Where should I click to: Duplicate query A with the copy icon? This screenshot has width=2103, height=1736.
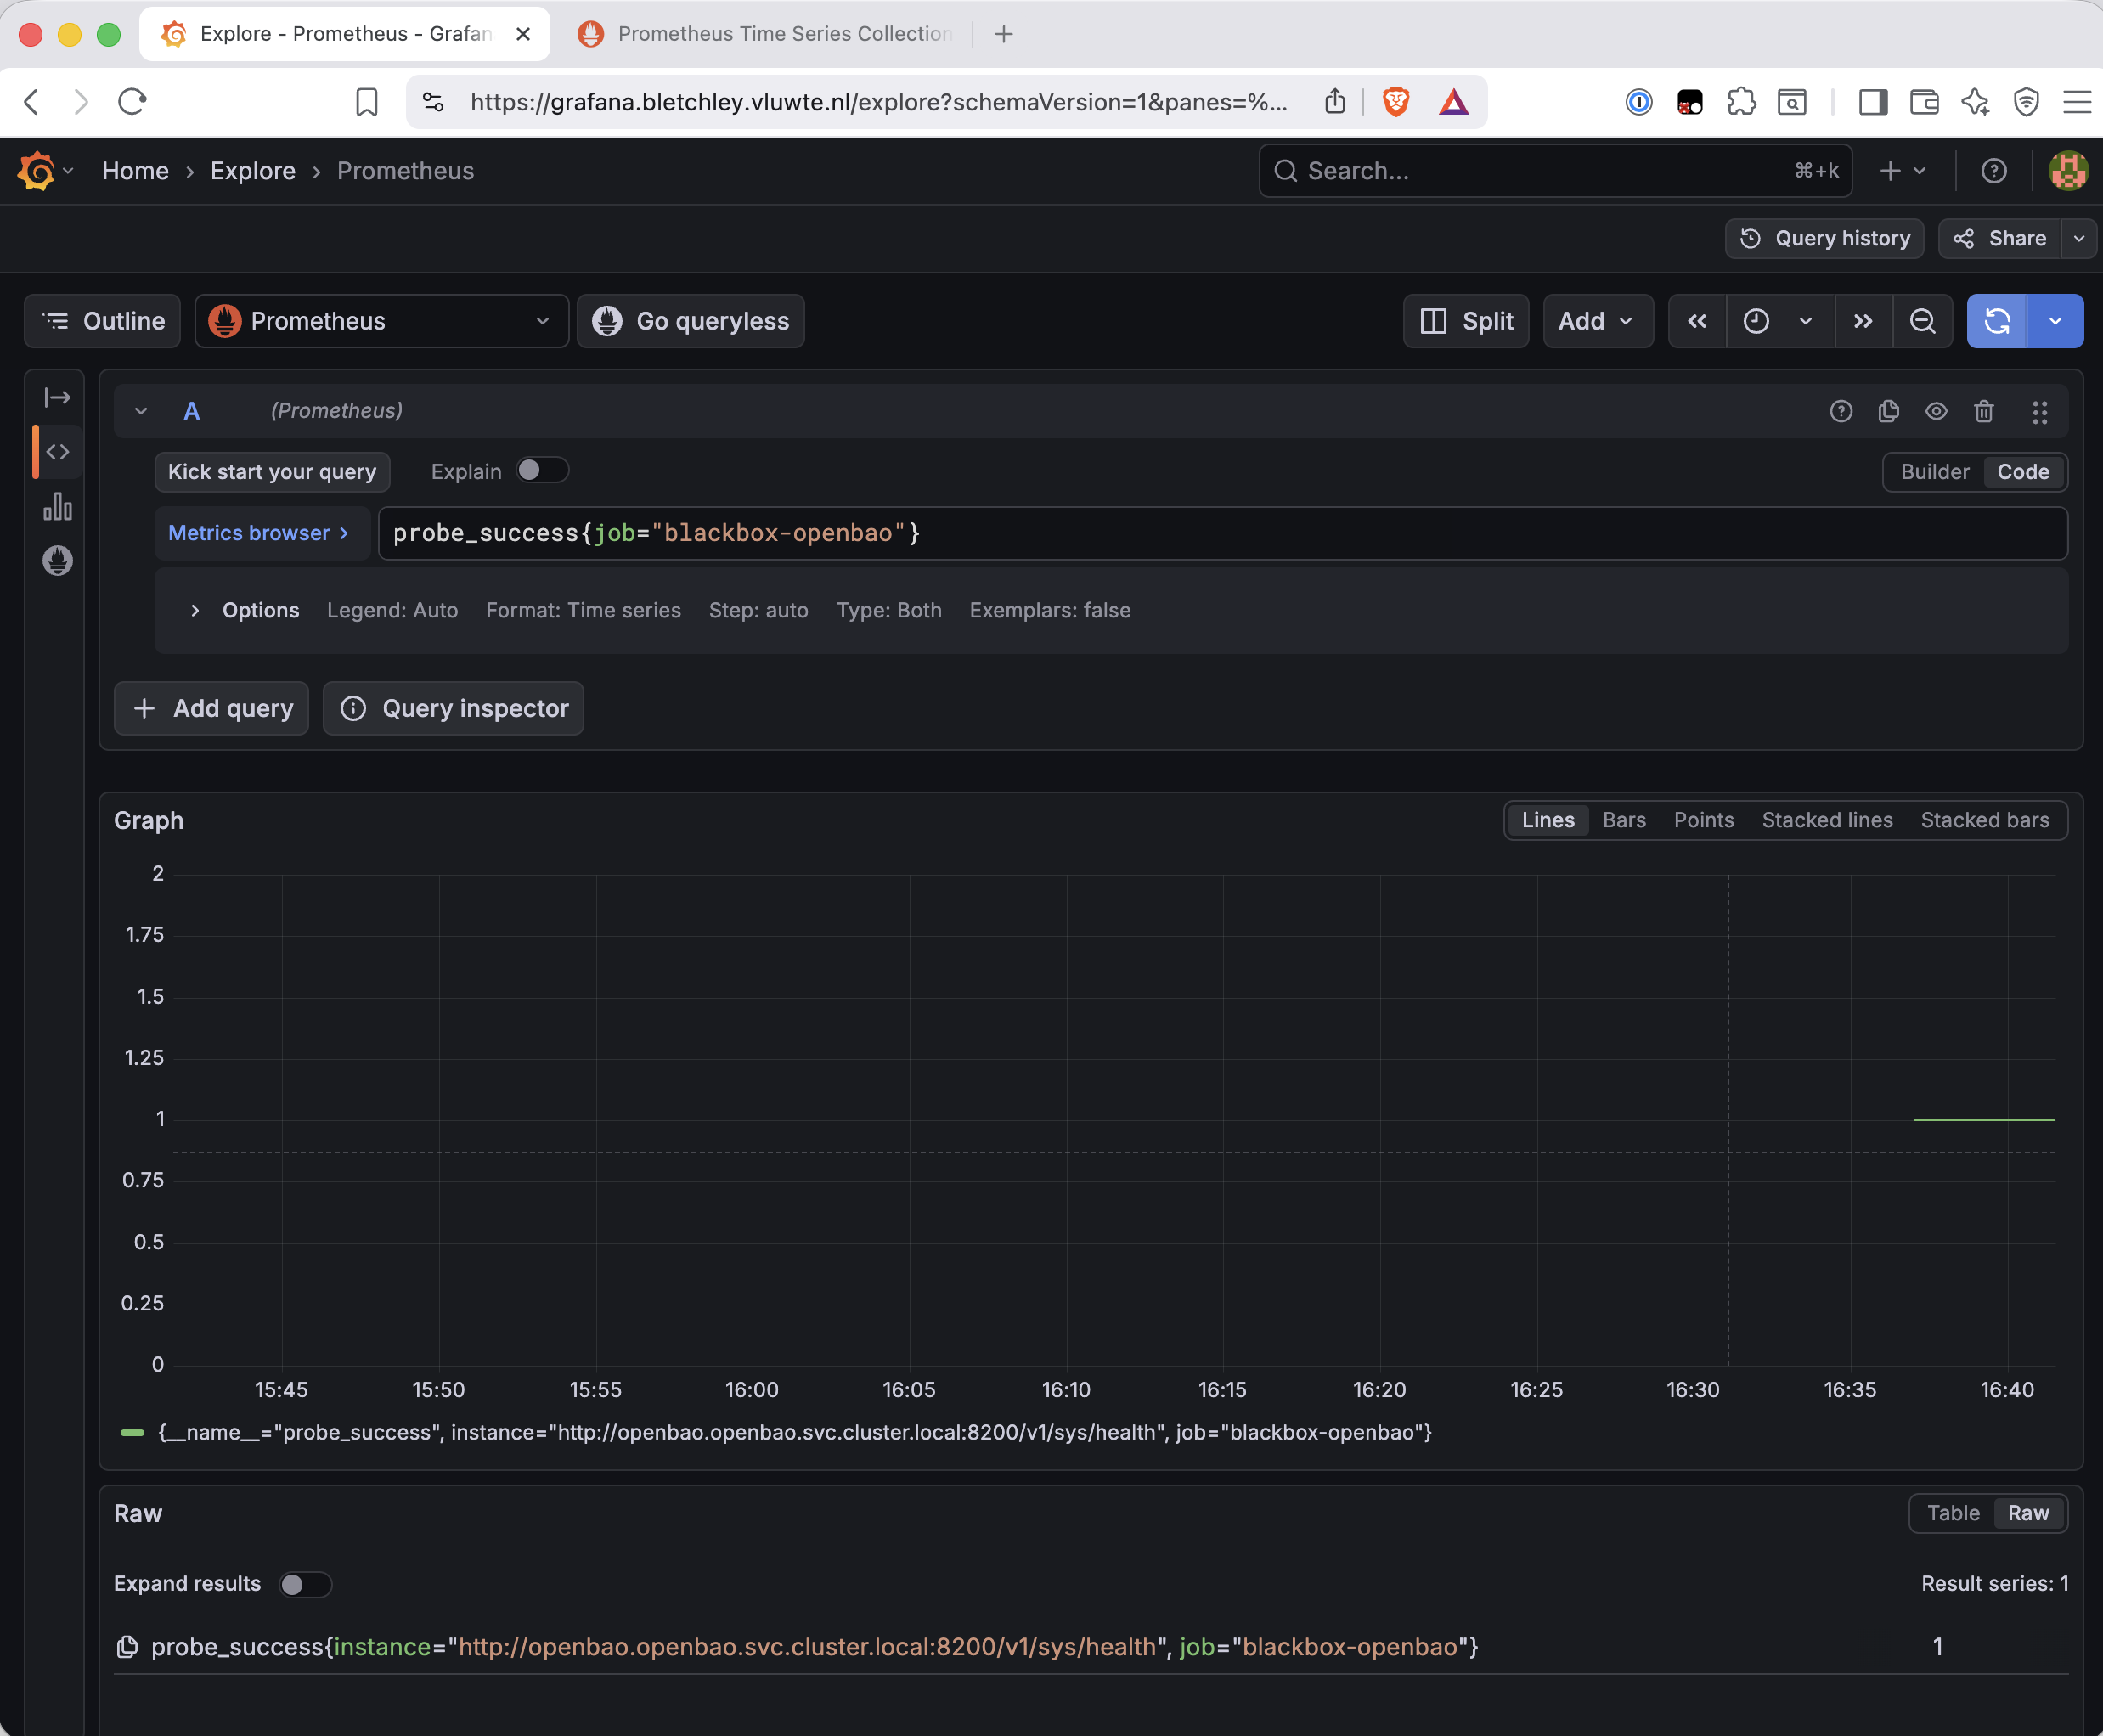pos(1888,411)
